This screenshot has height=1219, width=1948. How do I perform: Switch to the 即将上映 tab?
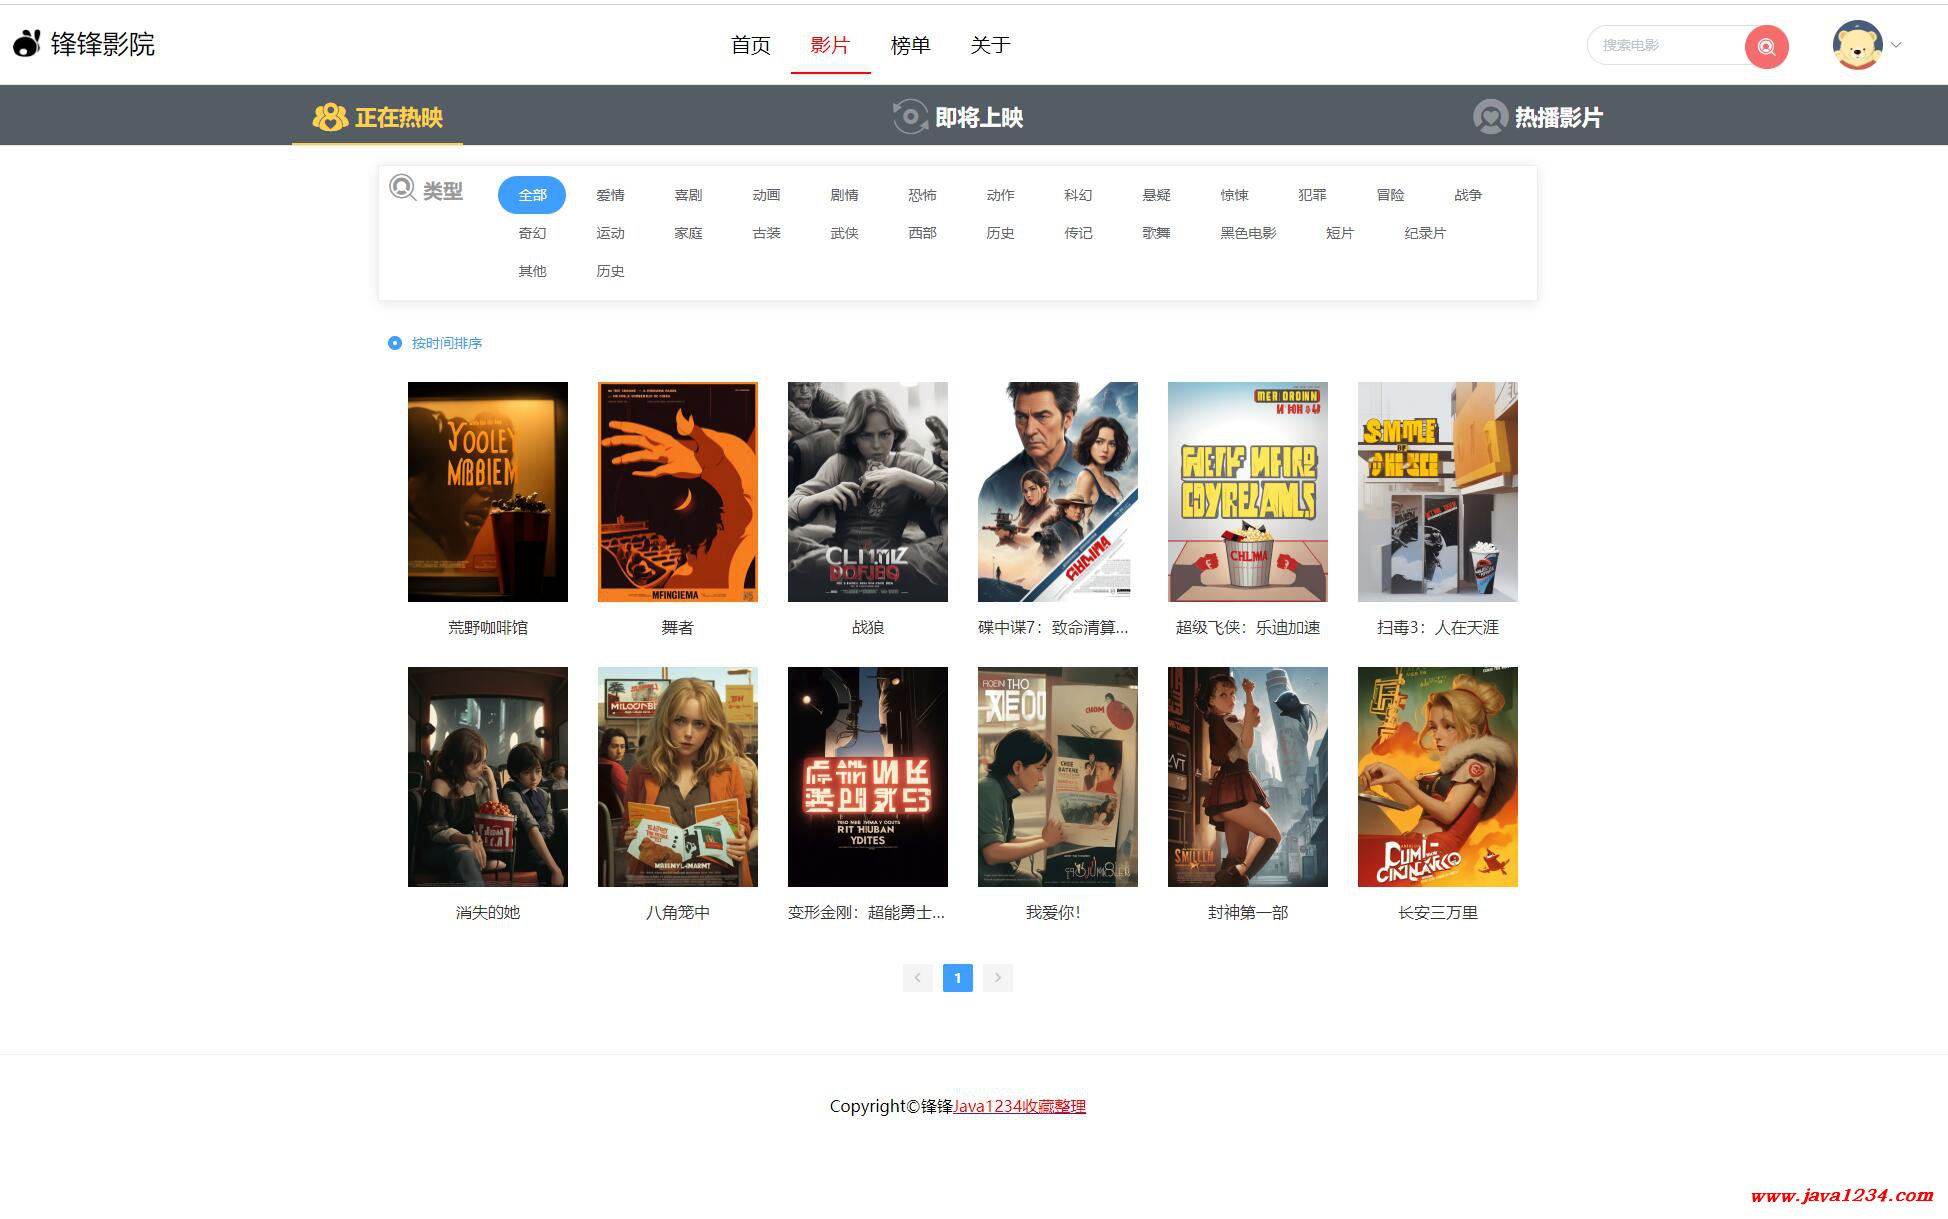(958, 117)
